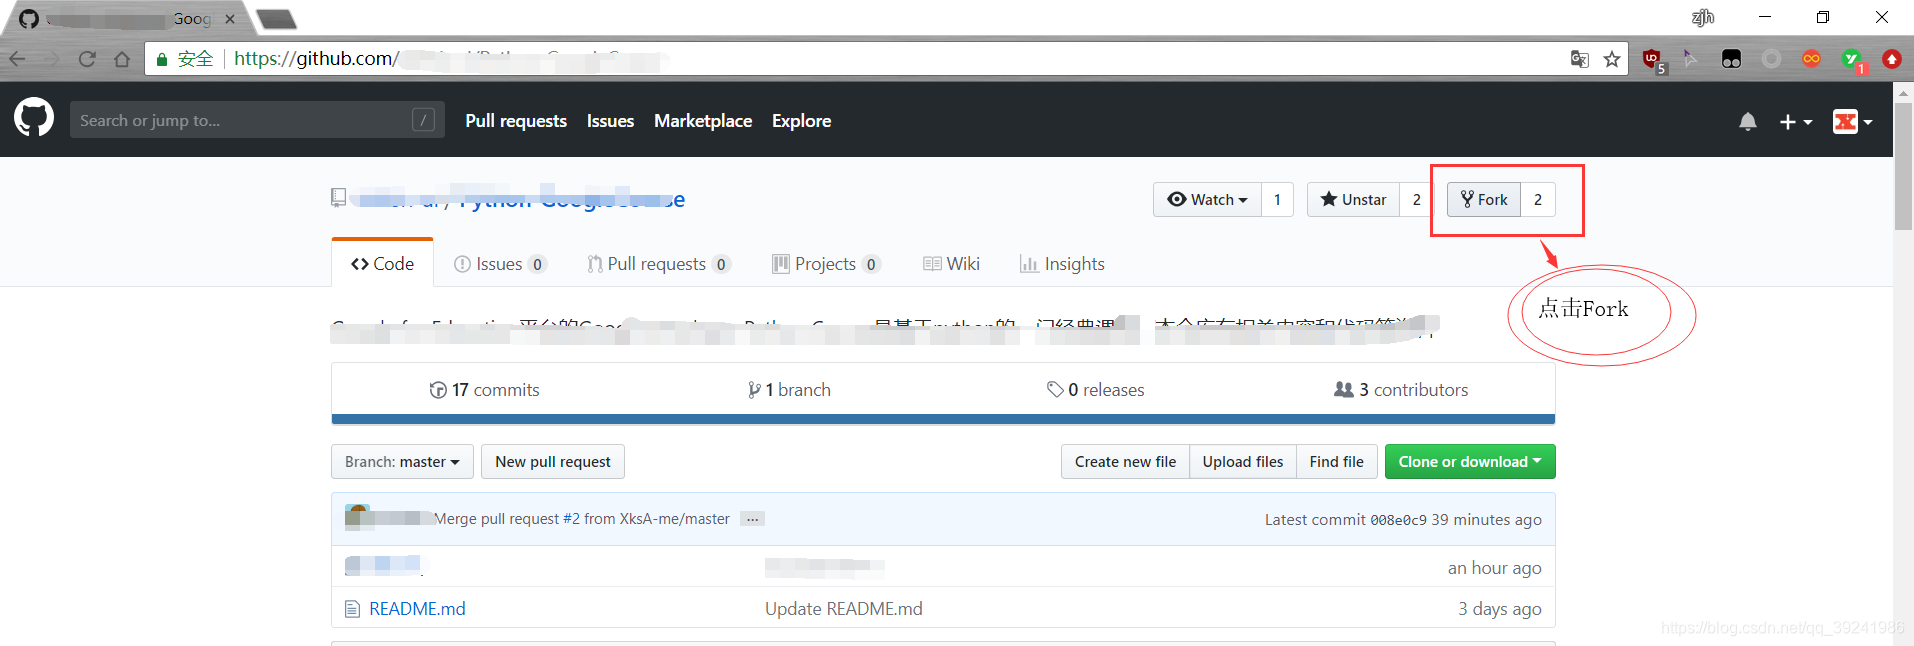Image resolution: width=1914 pixels, height=646 pixels.
Task: Click Find file
Action: pyautogui.click(x=1337, y=461)
